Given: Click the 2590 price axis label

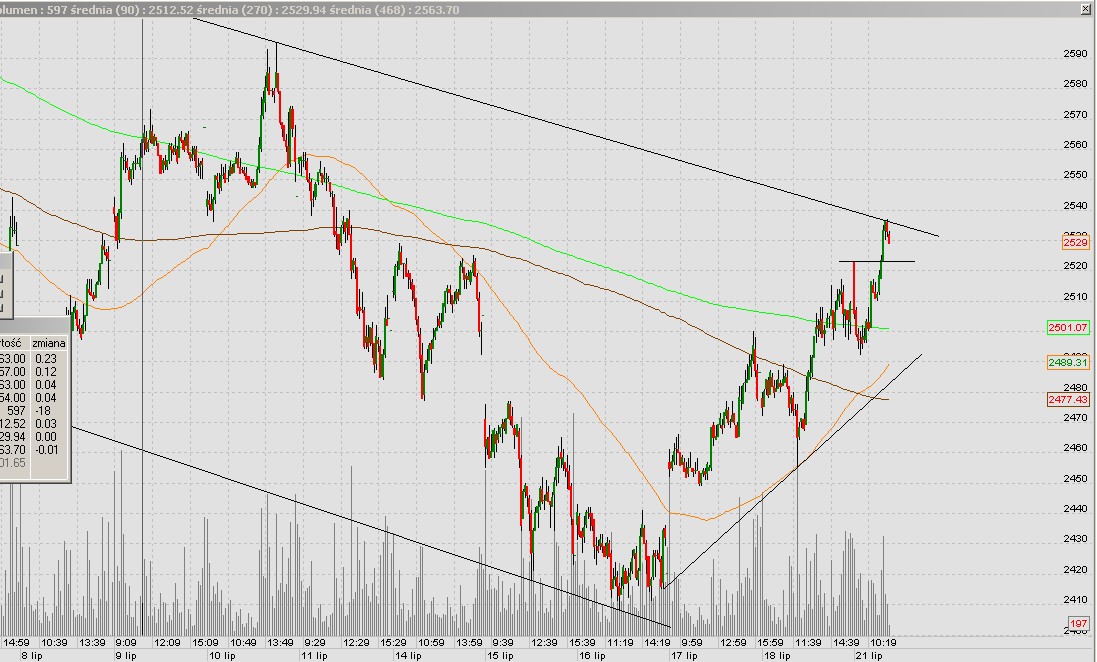Looking at the screenshot, I should [x=1075, y=53].
